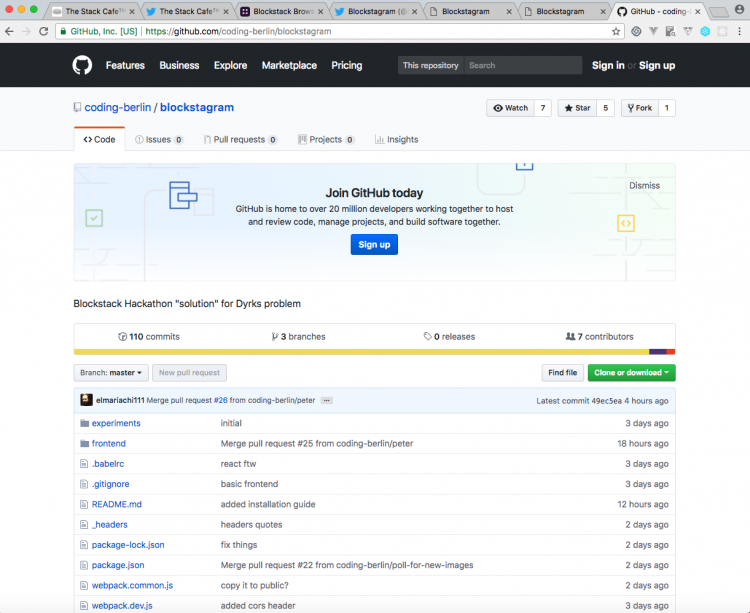Screen dimensions: 750x613
Task: Click New pull request button
Action: tap(189, 373)
